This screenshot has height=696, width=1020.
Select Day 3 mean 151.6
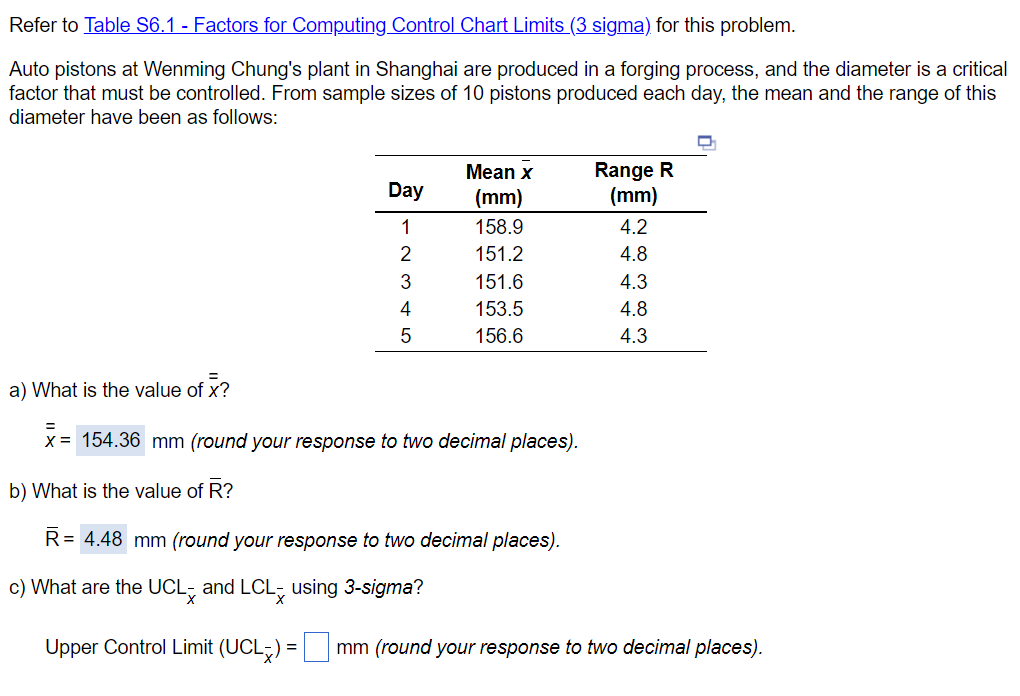pos(498,282)
